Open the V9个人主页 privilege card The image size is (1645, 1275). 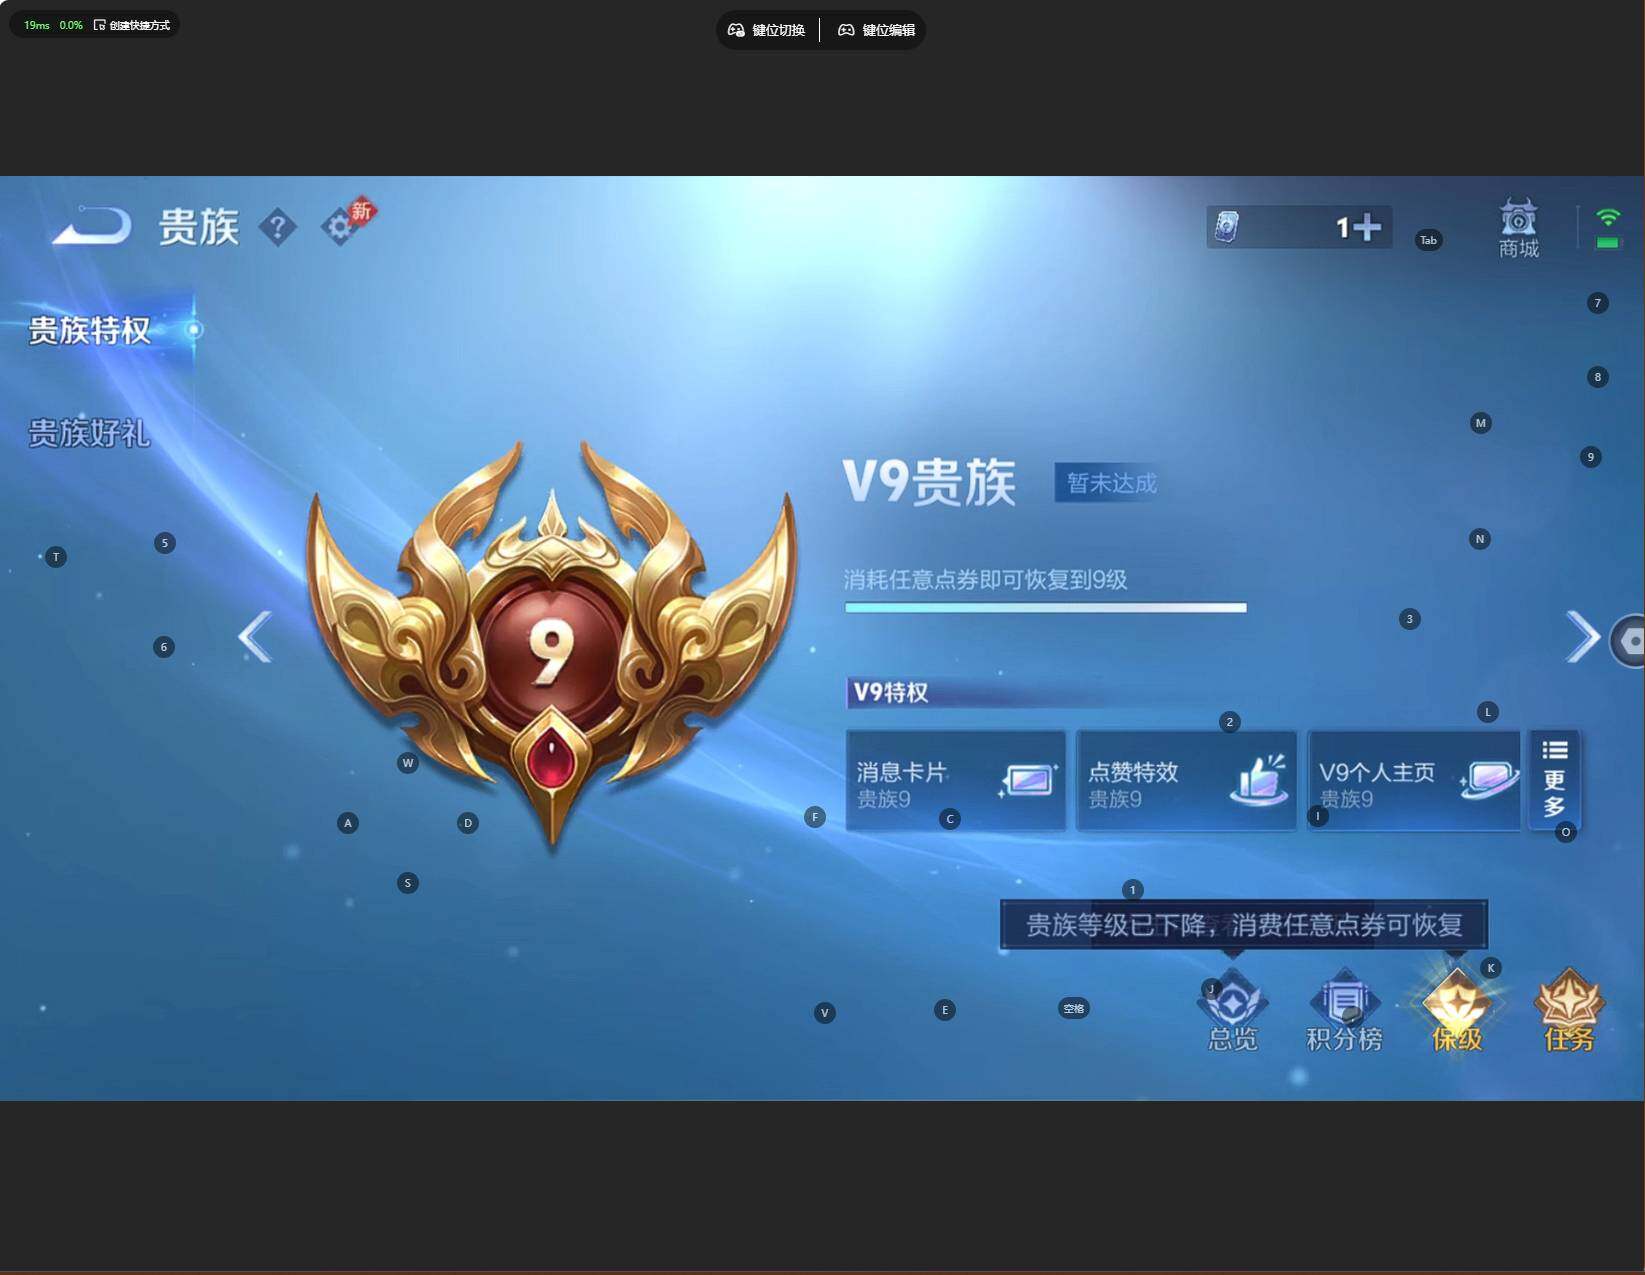click(1415, 781)
